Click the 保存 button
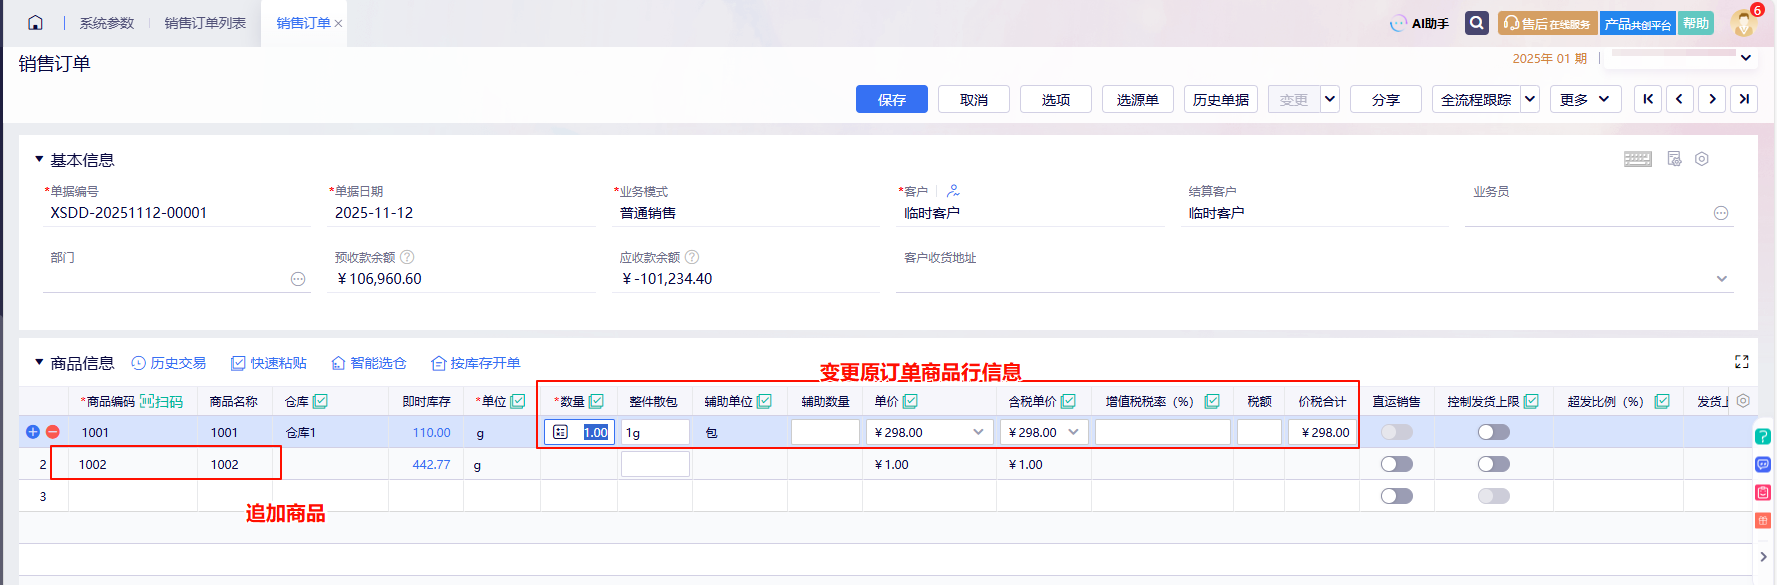Screen dimensions: 1777x585 (892, 99)
